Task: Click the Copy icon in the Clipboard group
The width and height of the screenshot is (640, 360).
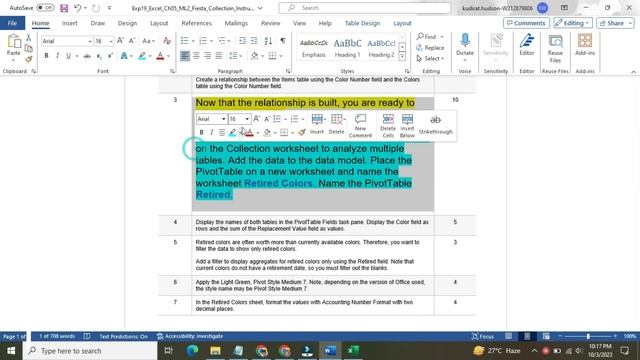Action: (x=29, y=48)
